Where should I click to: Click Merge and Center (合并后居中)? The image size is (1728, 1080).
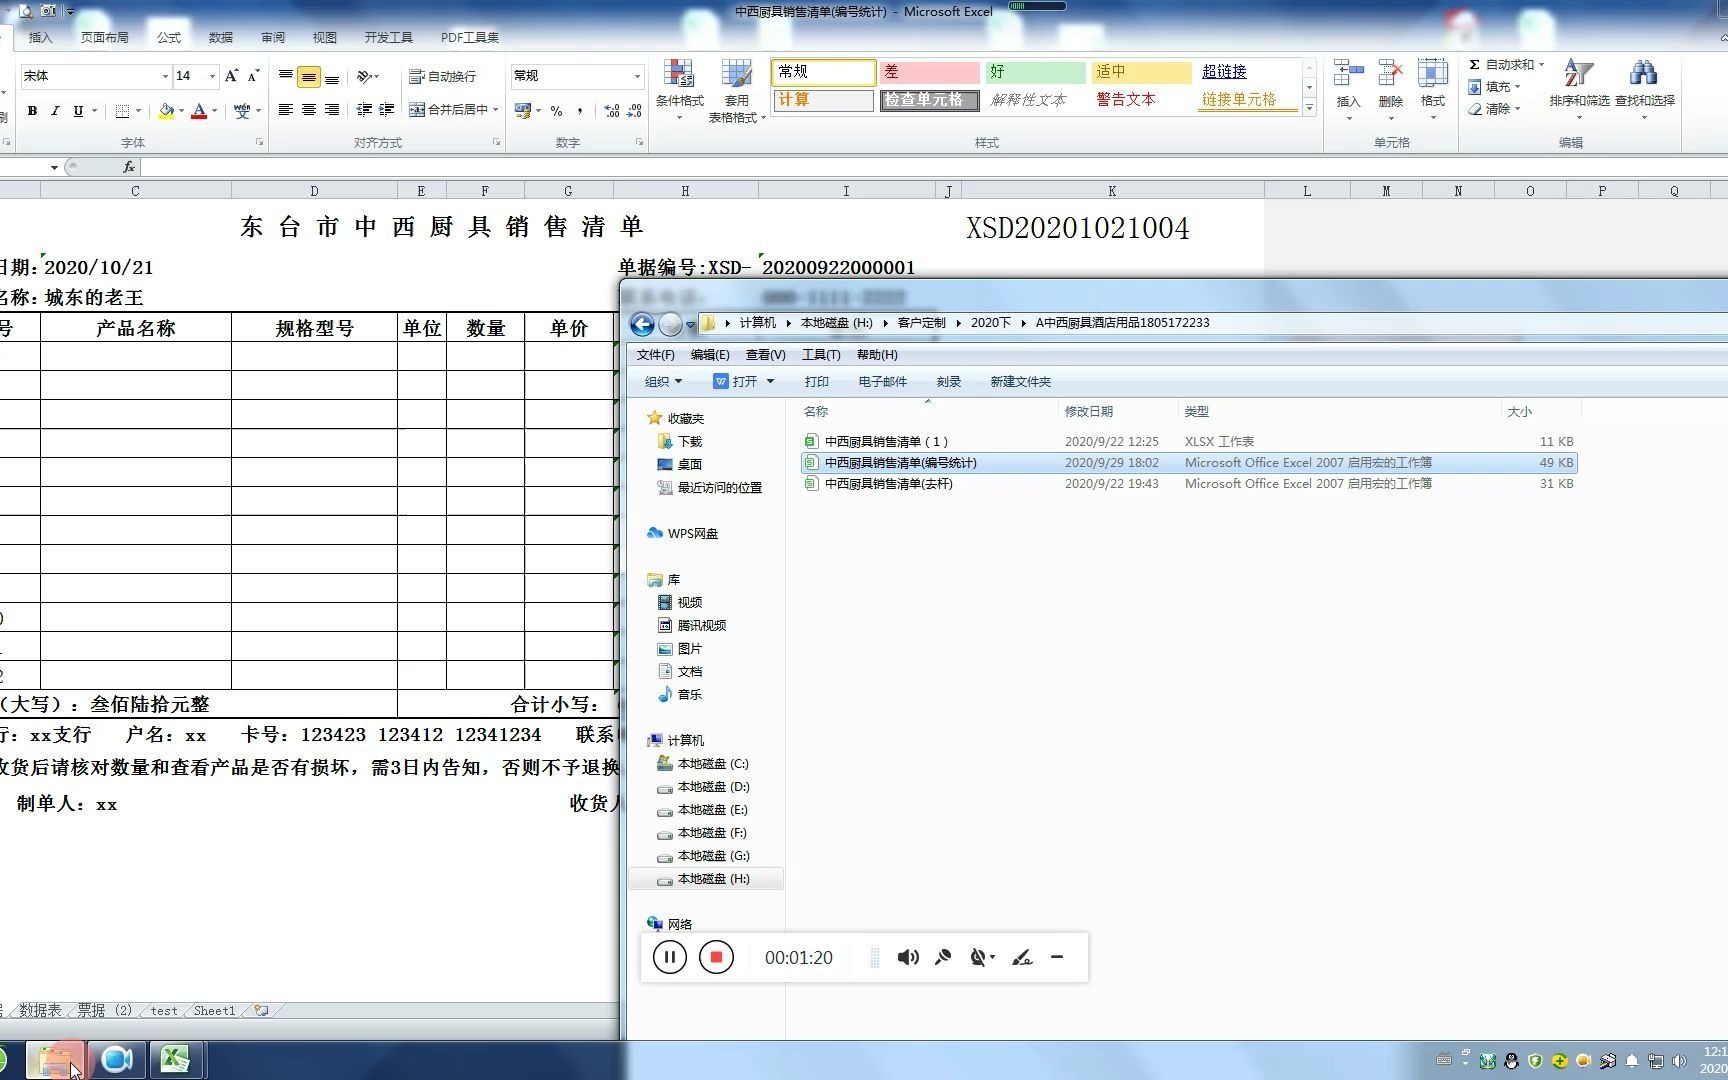(448, 110)
